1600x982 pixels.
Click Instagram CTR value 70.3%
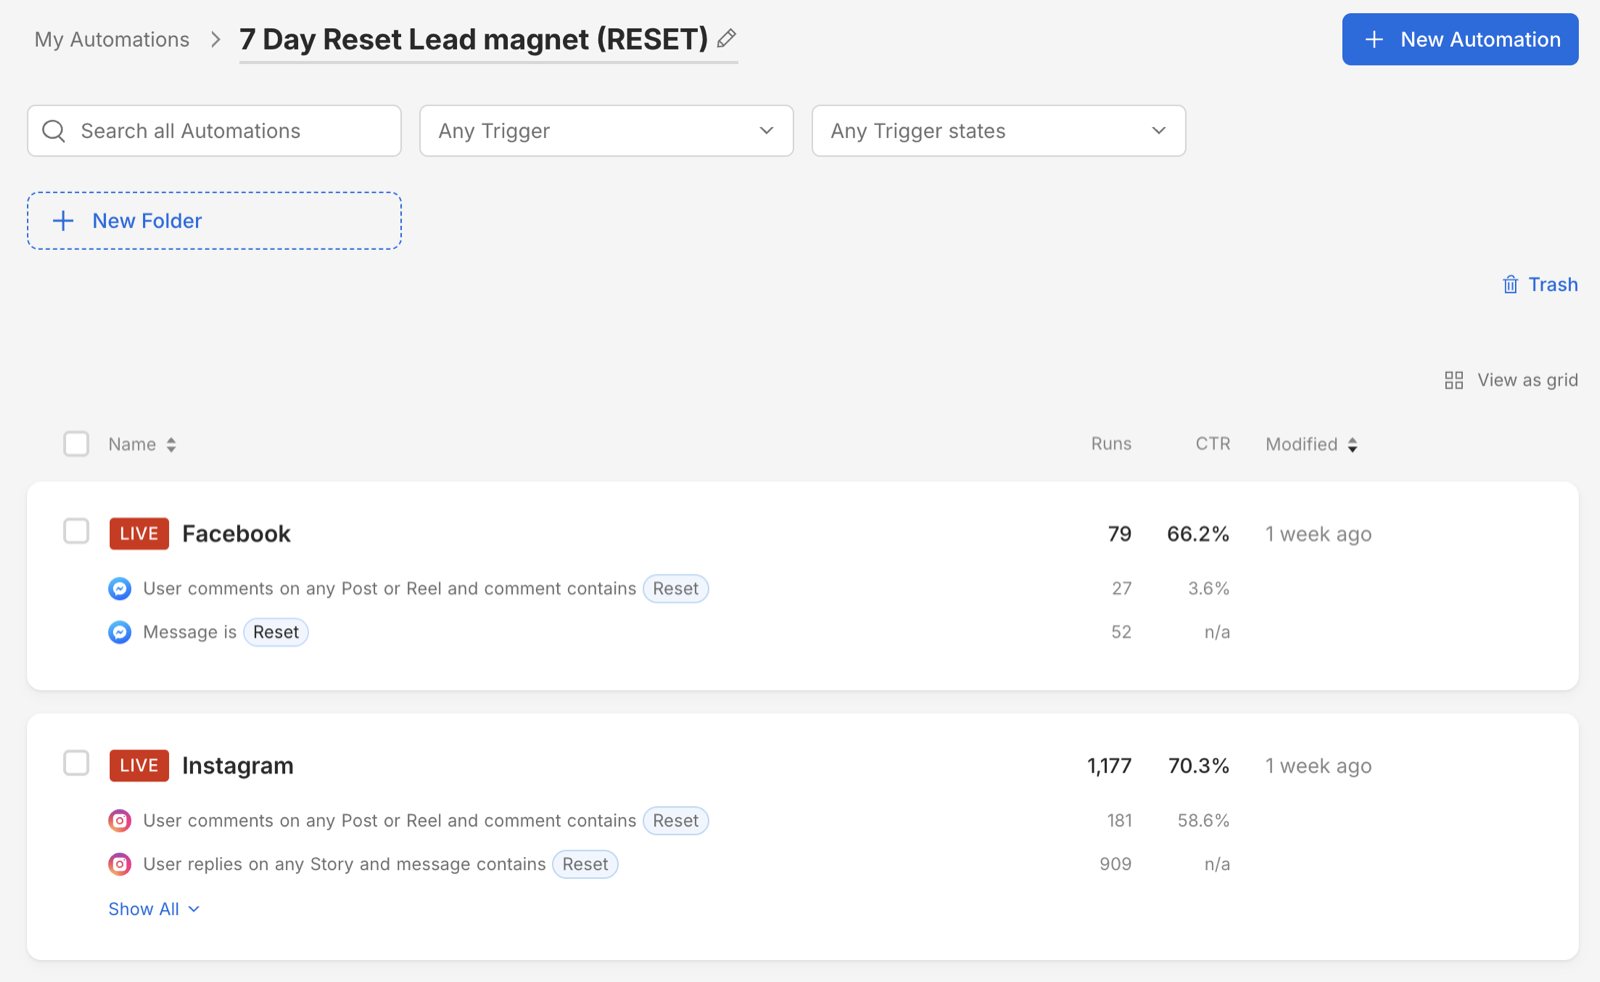point(1199,766)
